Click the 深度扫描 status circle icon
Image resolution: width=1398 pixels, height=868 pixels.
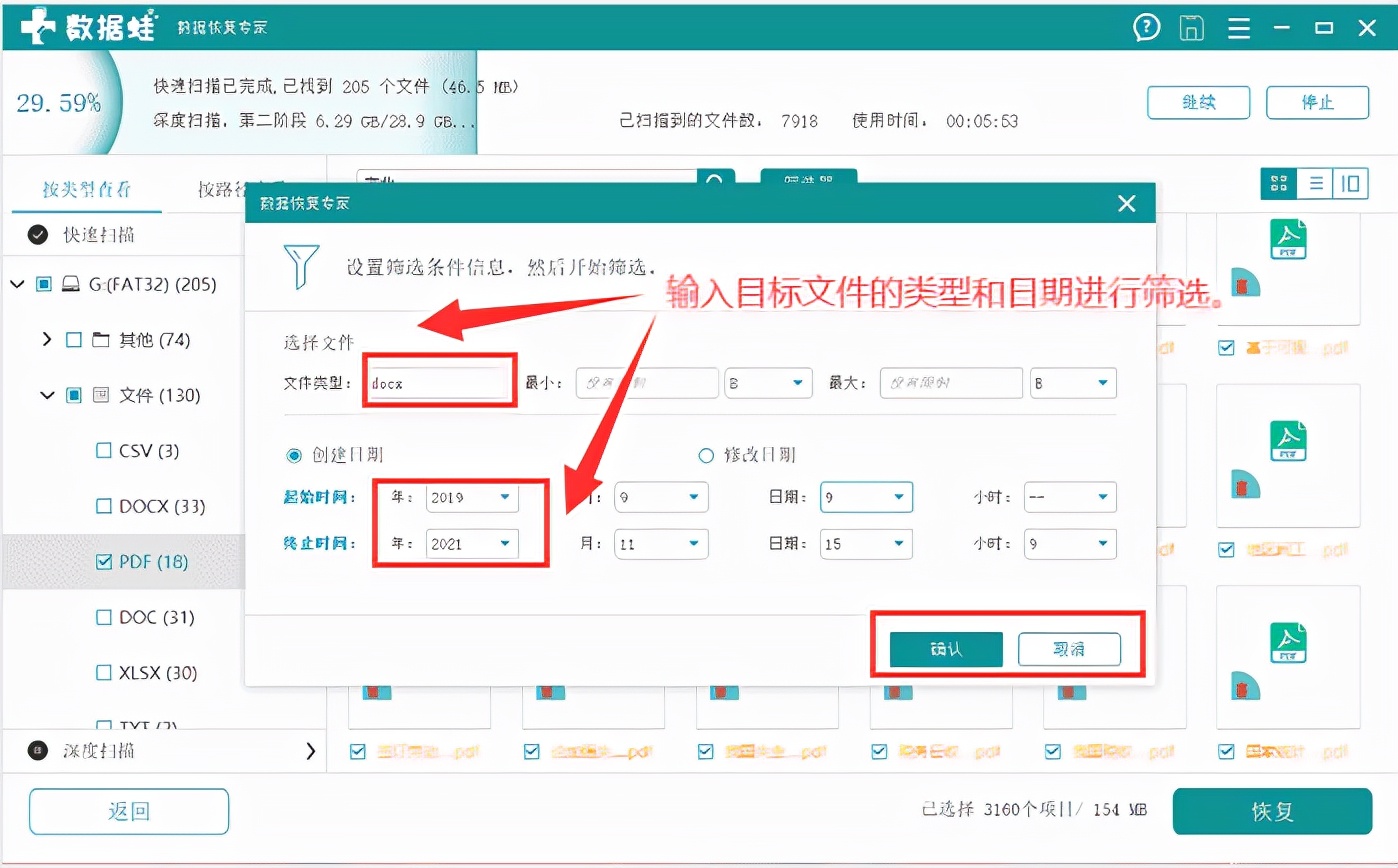click(38, 751)
